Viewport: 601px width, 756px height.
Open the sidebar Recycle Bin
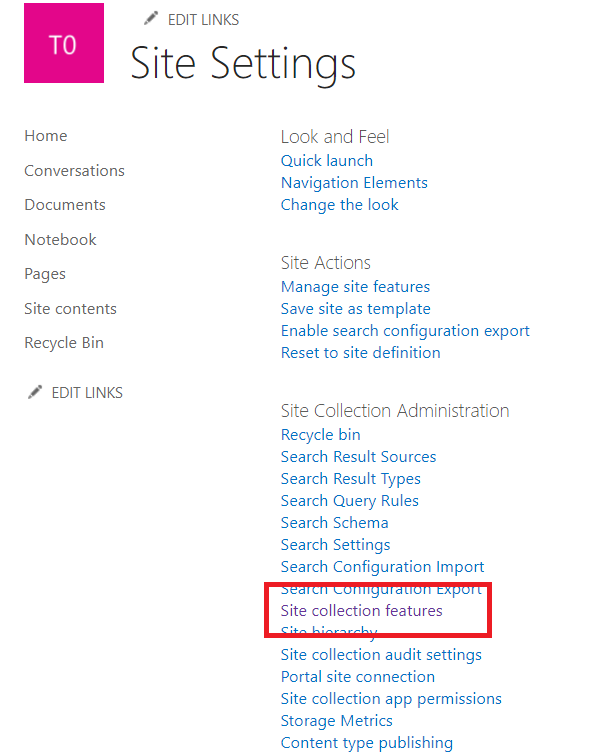[x=64, y=343]
